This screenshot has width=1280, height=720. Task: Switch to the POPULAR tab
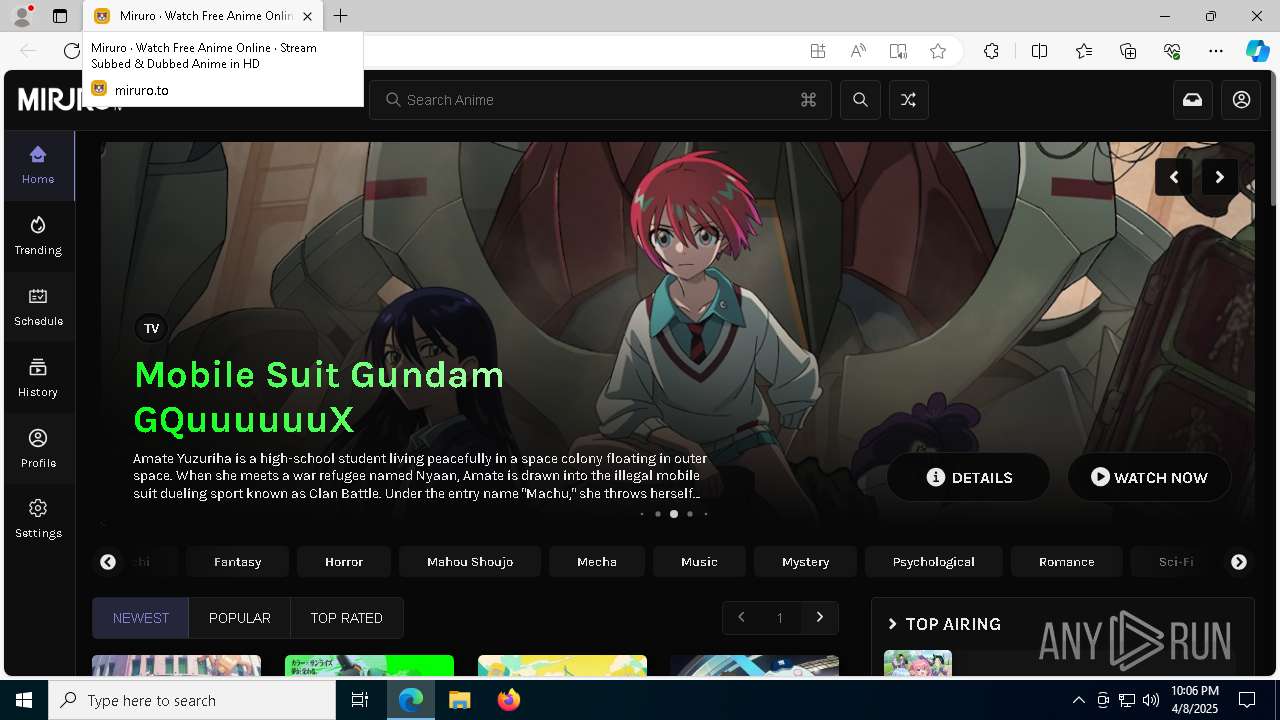coord(240,618)
